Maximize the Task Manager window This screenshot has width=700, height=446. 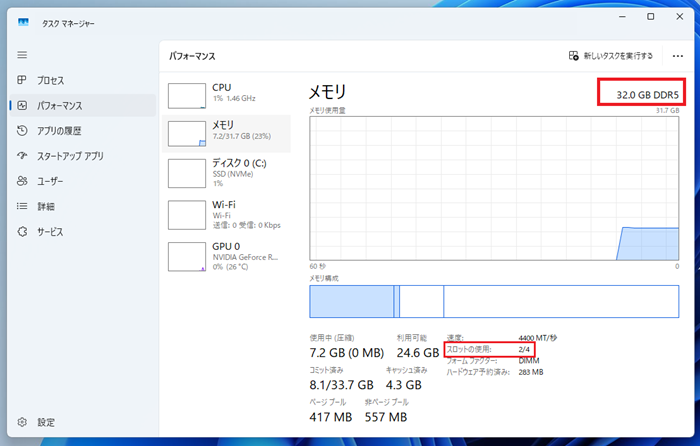[650, 17]
